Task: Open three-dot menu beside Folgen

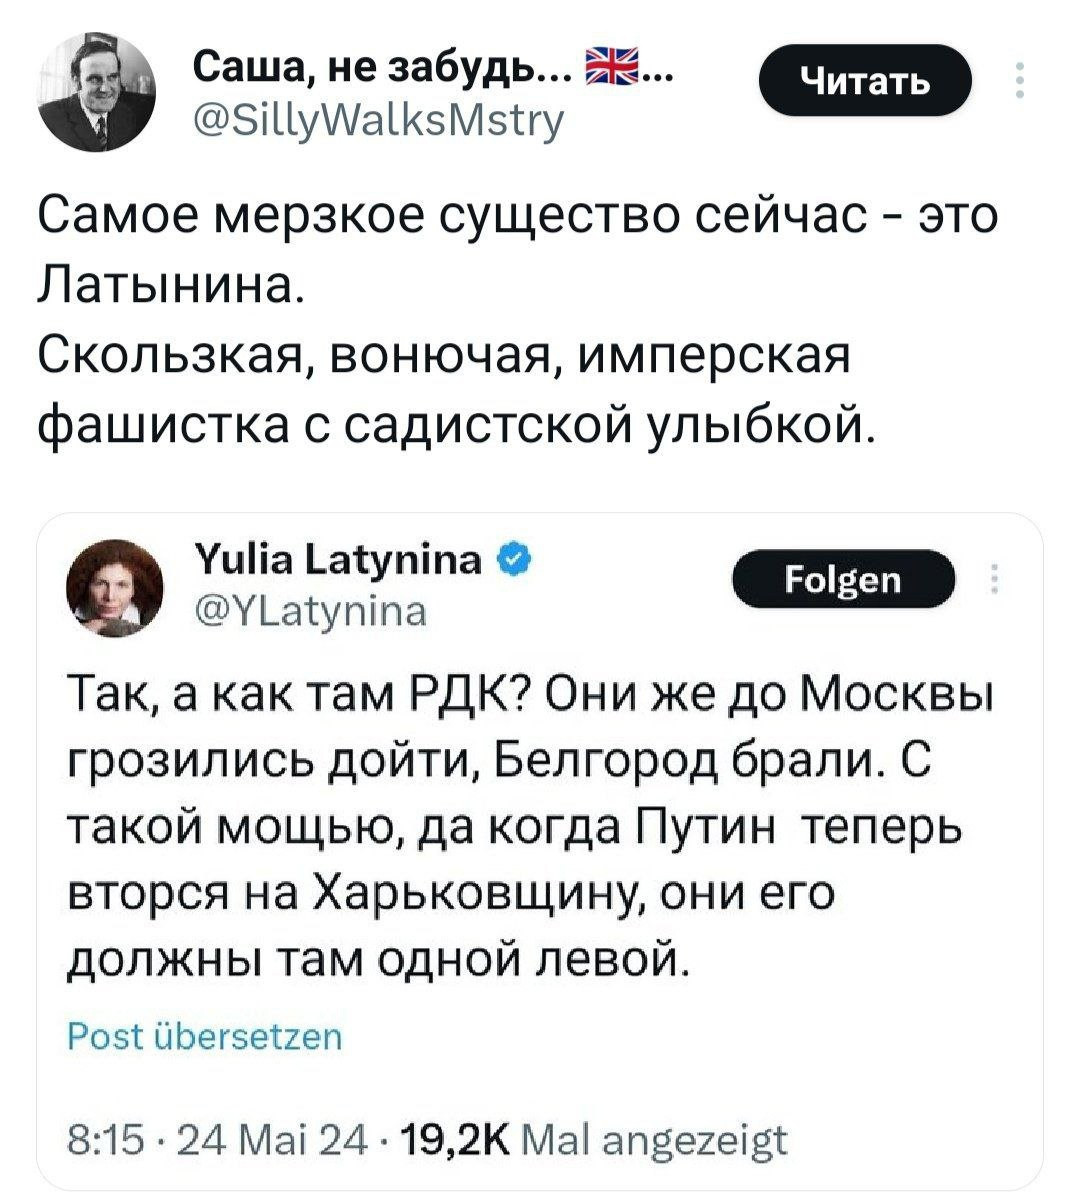Action: (996, 580)
